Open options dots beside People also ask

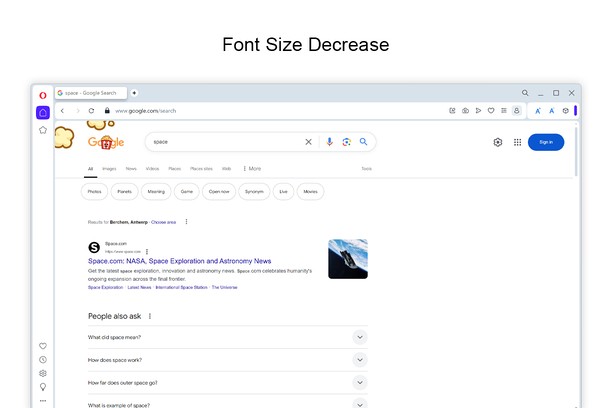click(x=150, y=316)
